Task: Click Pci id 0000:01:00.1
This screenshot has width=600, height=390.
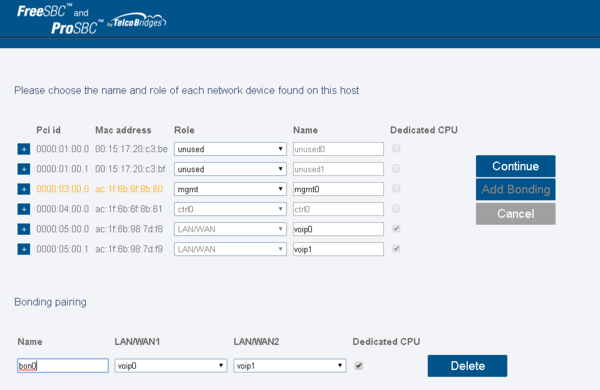Action: (x=62, y=169)
